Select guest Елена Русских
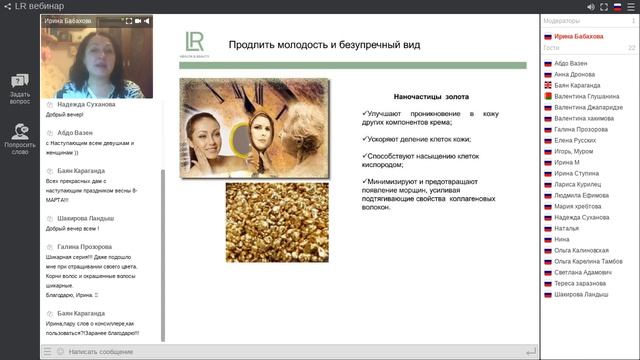Screen dimensions: 640x360 point(575,140)
